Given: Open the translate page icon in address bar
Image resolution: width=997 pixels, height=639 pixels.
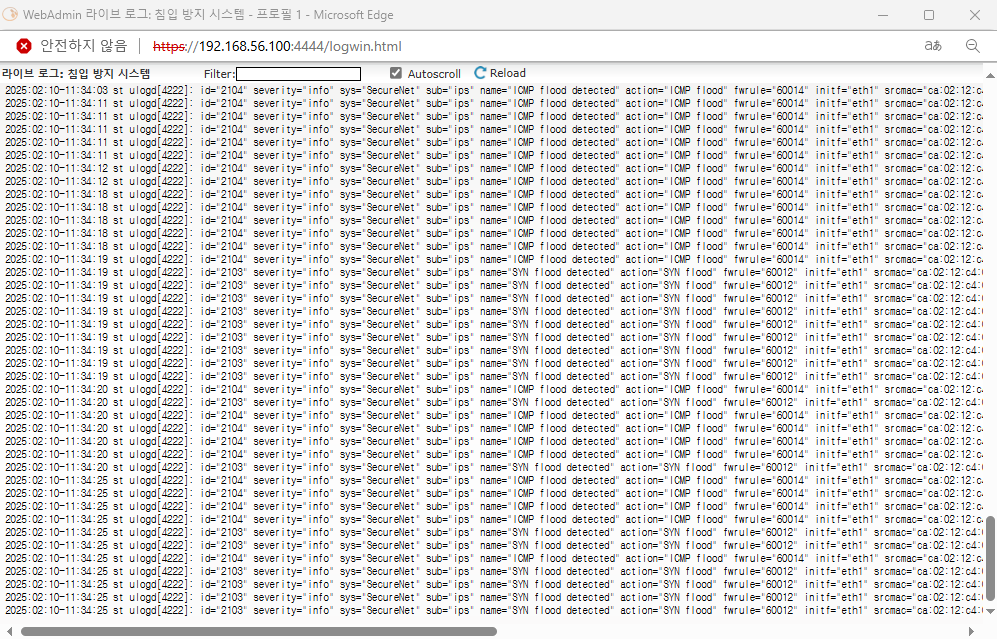Looking at the screenshot, I should click(933, 46).
